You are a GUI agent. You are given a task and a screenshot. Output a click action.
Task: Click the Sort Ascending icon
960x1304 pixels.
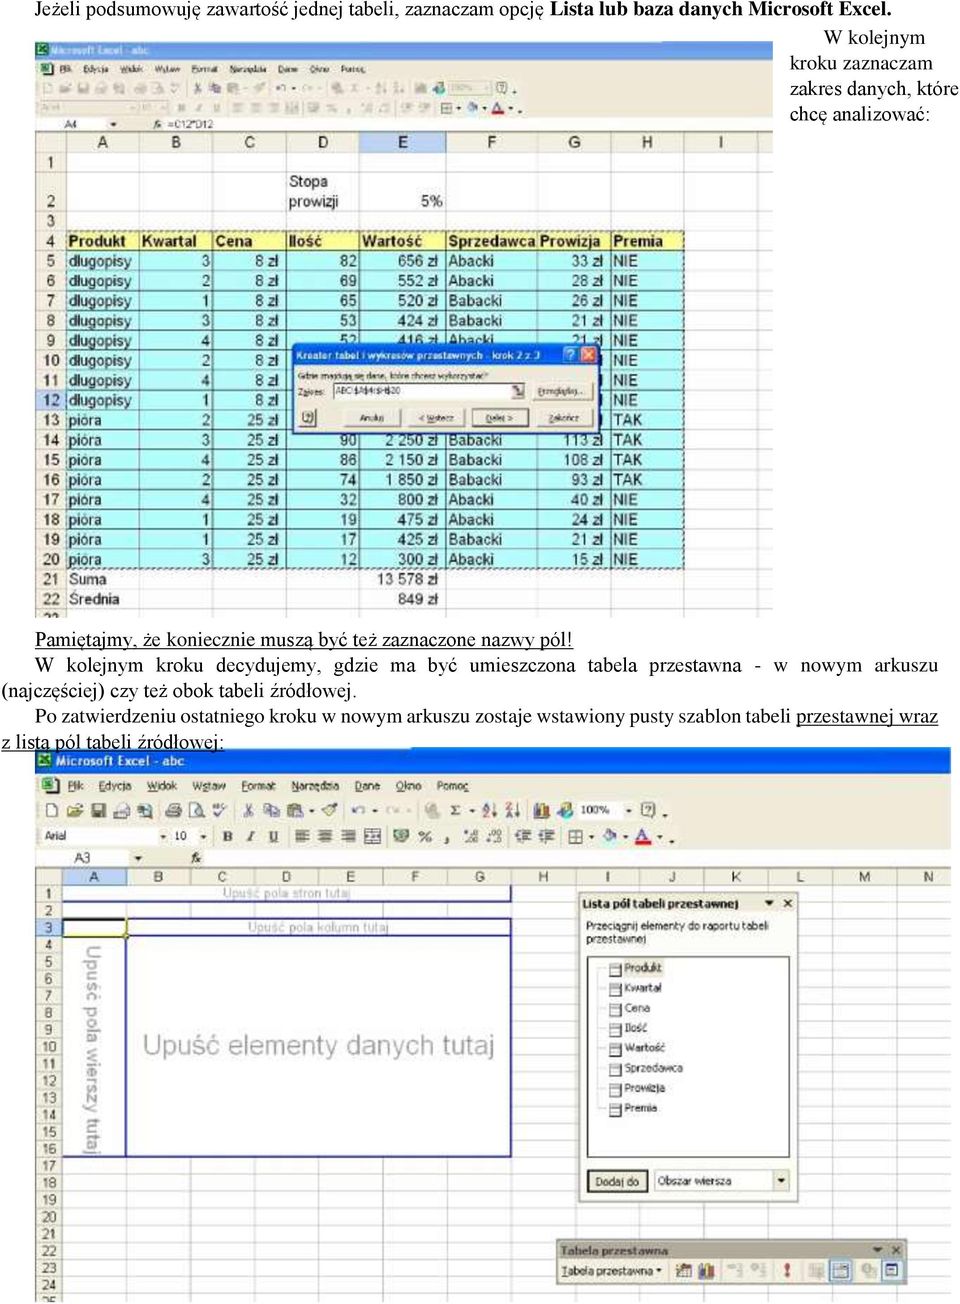point(491,811)
